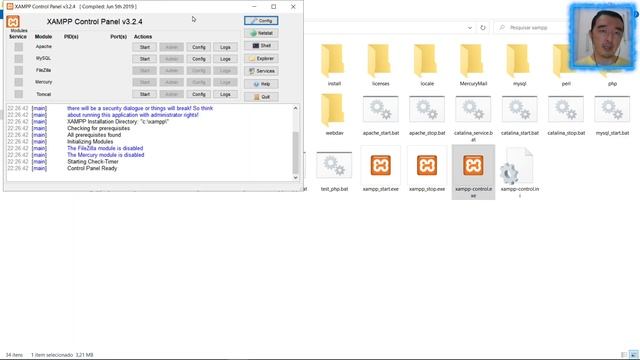640x360 pixels.
Task: Select the locale folder
Action: (427, 65)
